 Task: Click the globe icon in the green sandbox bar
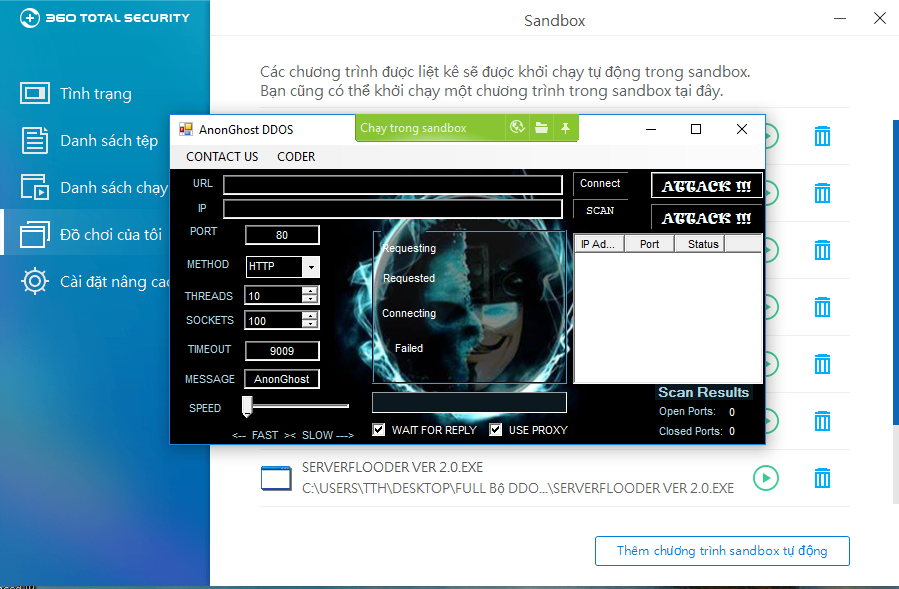517,127
